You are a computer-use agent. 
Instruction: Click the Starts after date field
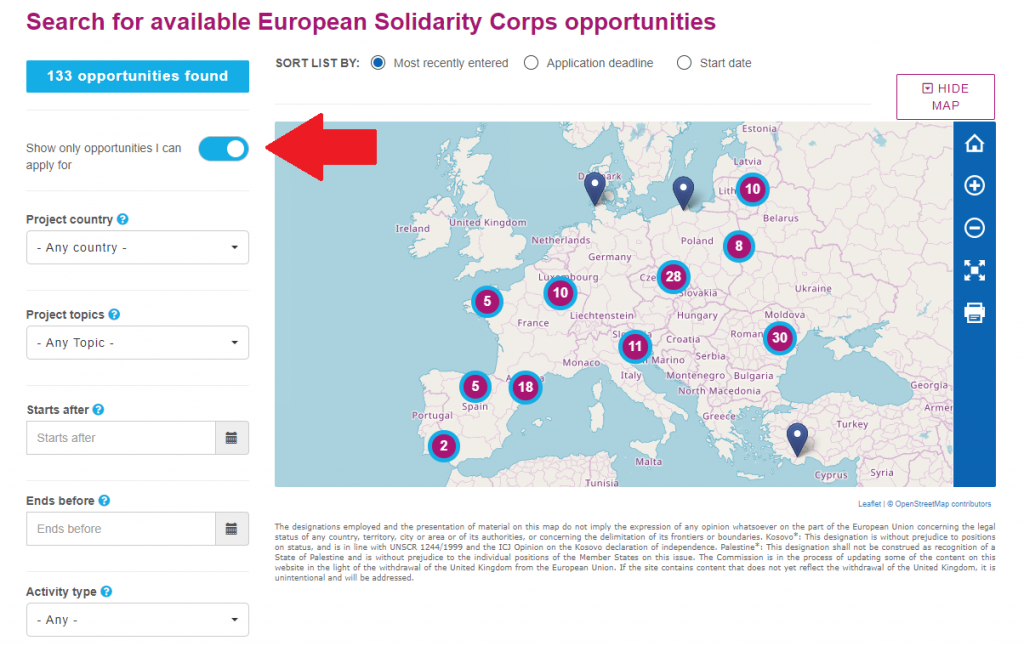[121, 438]
